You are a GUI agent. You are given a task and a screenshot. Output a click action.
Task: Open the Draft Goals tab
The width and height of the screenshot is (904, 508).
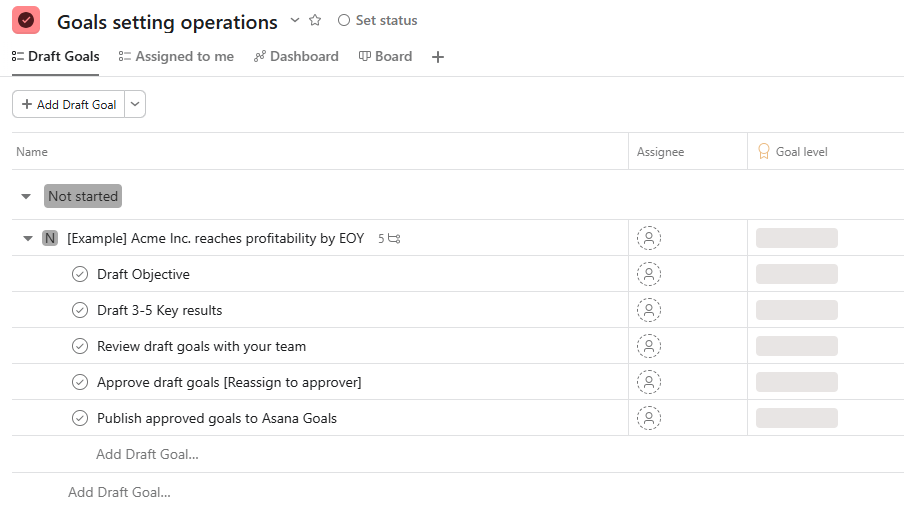tap(56, 57)
